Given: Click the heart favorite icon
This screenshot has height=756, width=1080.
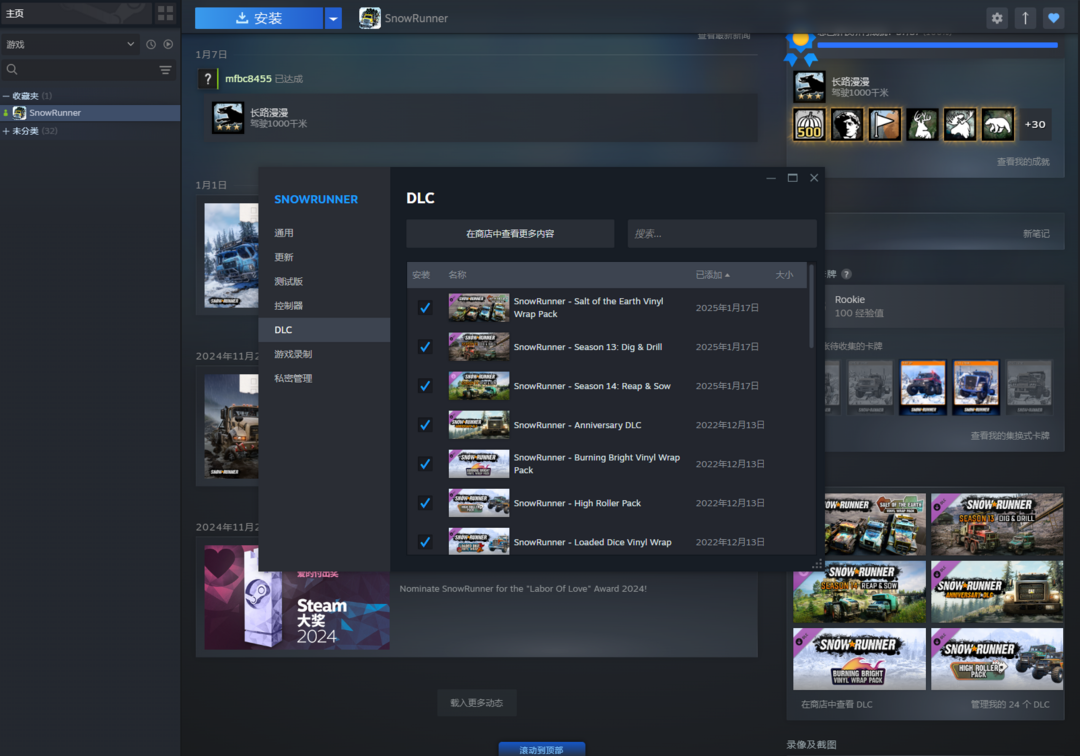Looking at the screenshot, I should [x=1053, y=18].
